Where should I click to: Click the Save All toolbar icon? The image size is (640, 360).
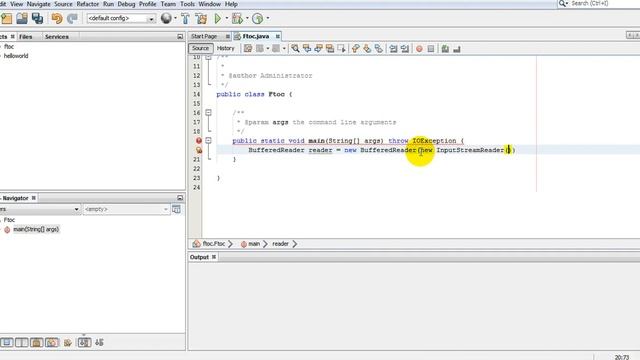click(x=37, y=18)
